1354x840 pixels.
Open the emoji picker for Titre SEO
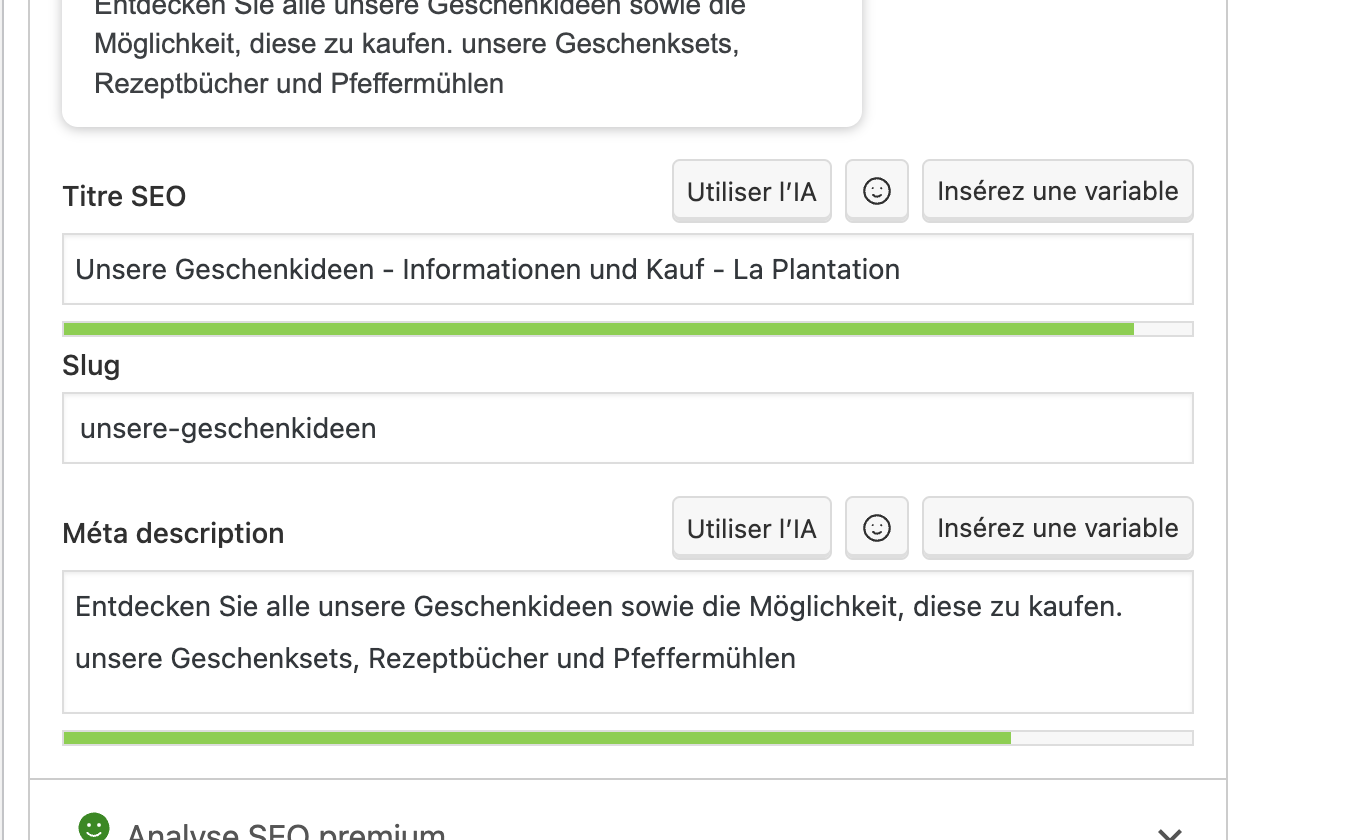(876, 190)
